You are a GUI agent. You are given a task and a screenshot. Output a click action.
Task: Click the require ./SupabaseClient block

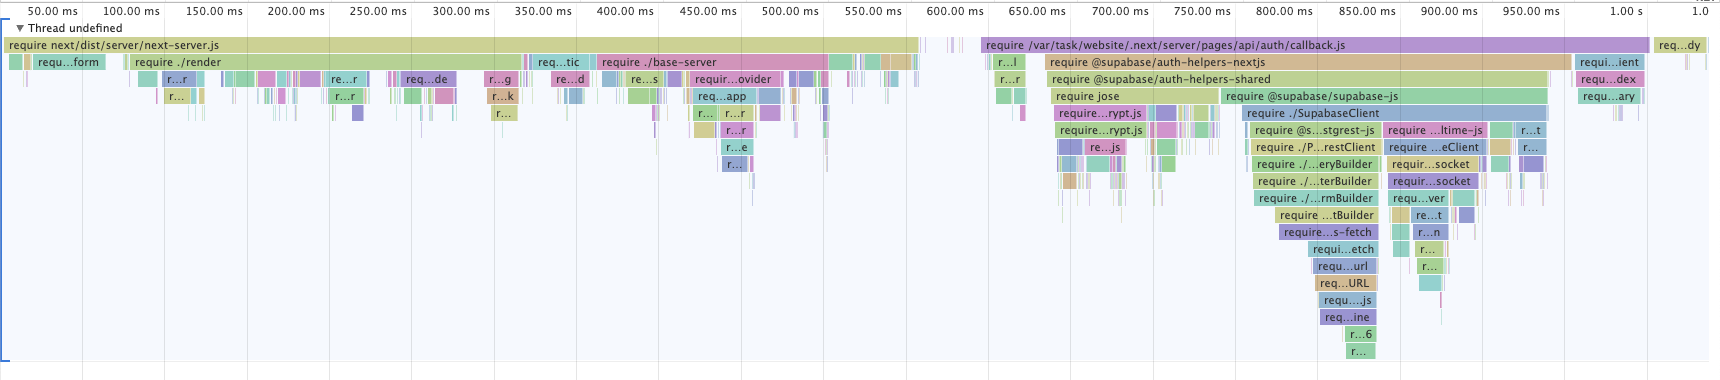tap(1394, 113)
